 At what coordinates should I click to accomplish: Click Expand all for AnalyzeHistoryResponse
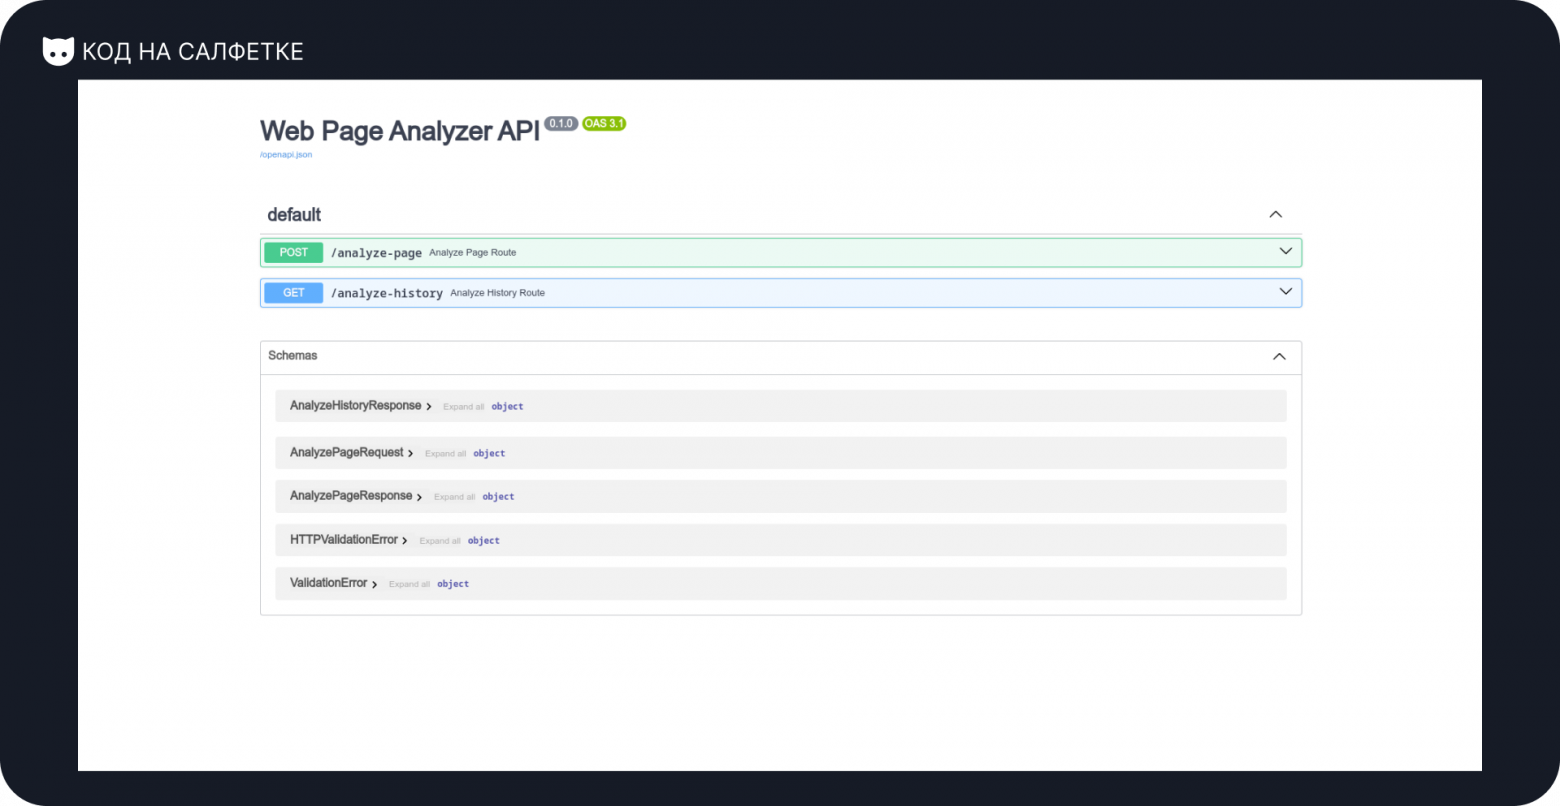click(463, 407)
